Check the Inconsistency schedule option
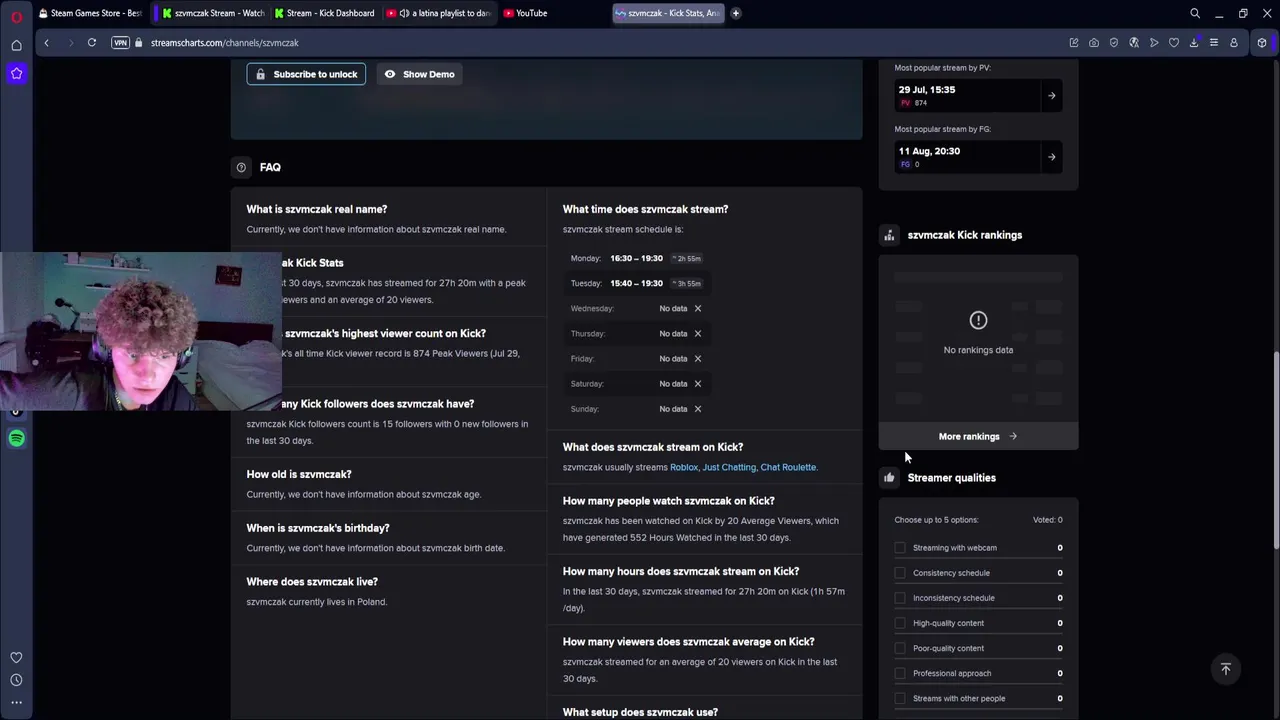 click(x=900, y=598)
